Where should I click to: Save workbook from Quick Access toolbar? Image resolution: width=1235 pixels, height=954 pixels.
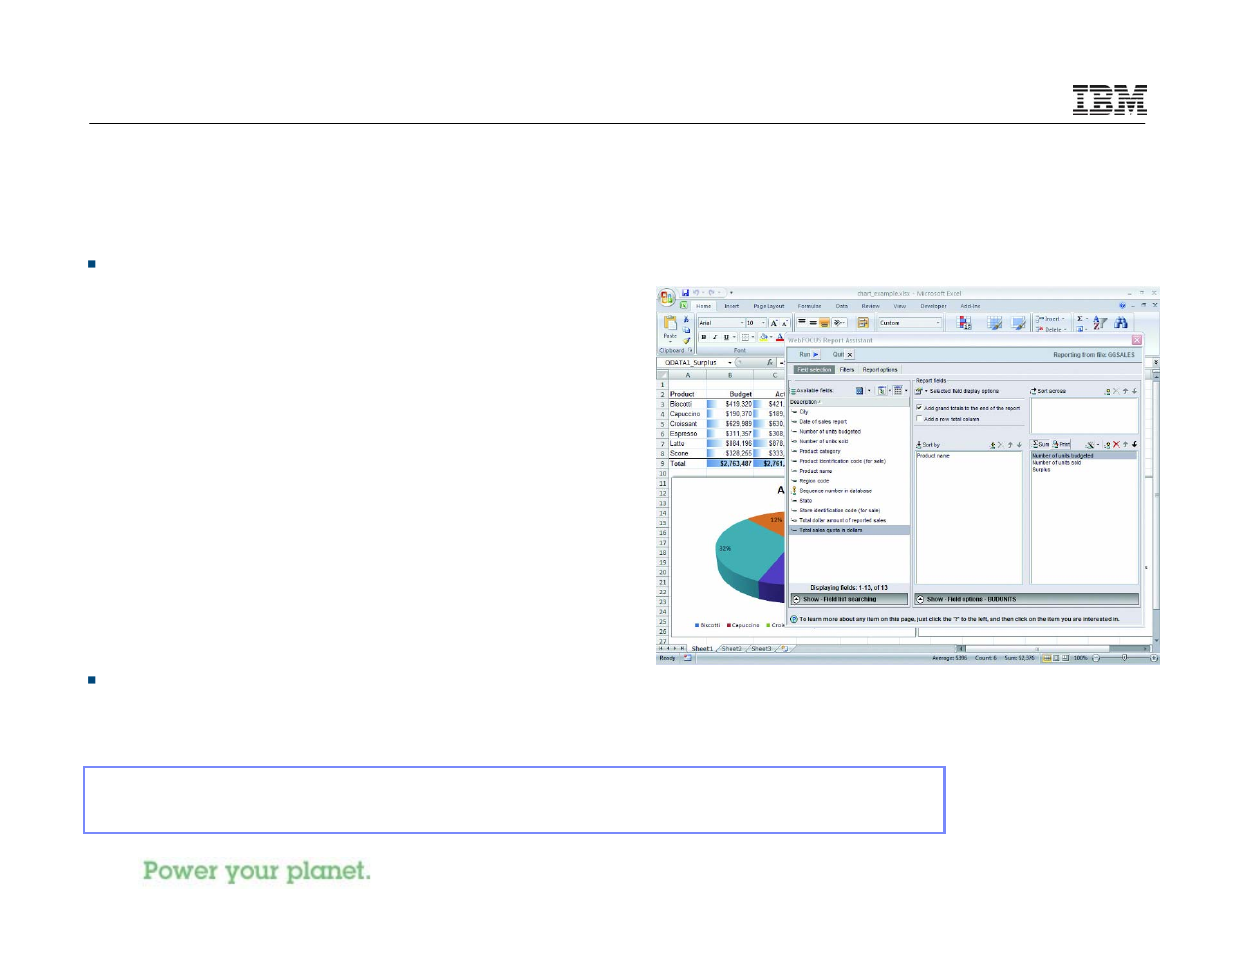(x=685, y=293)
